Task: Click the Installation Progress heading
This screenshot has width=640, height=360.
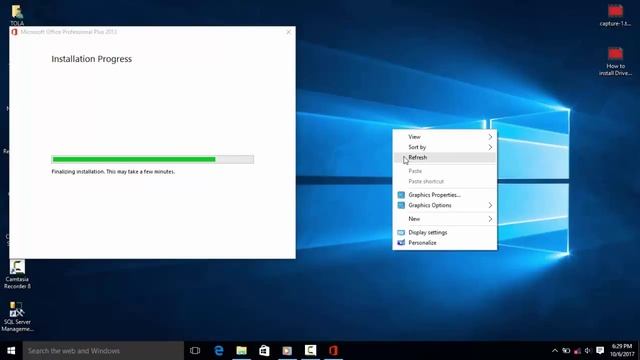Action: (x=91, y=59)
